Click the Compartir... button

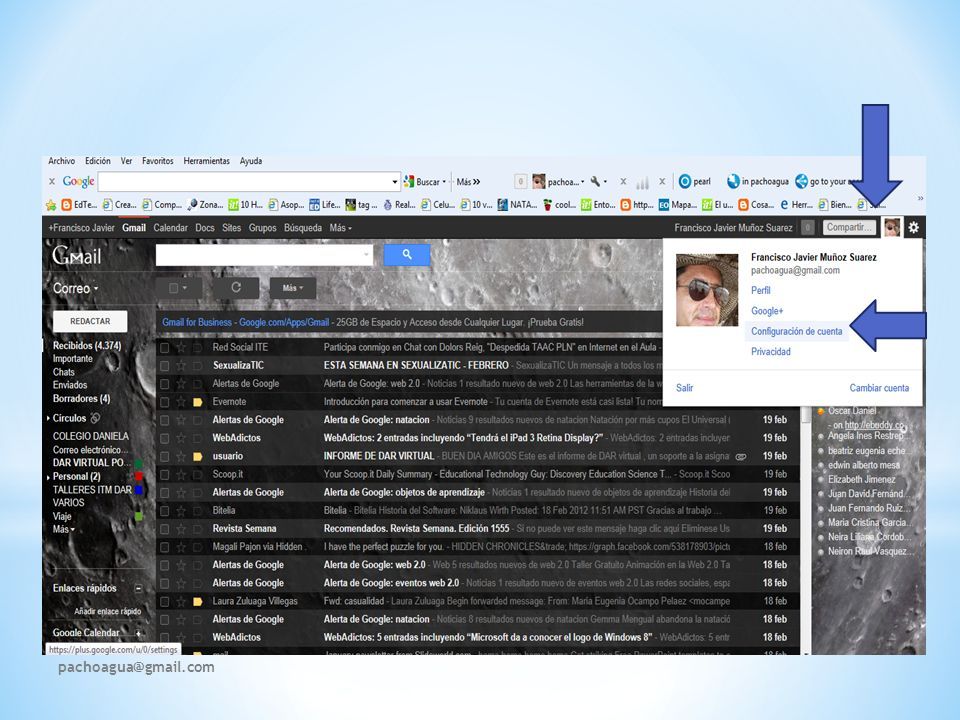[x=850, y=227]
